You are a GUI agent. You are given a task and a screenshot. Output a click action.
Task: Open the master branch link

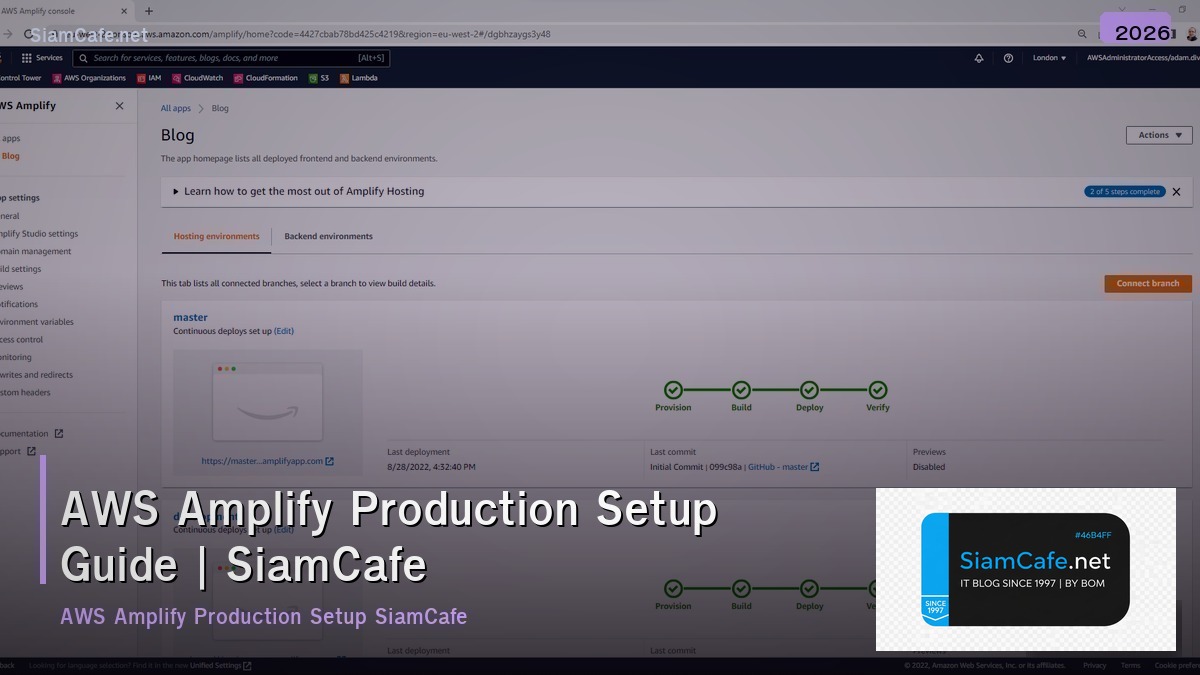190,316
